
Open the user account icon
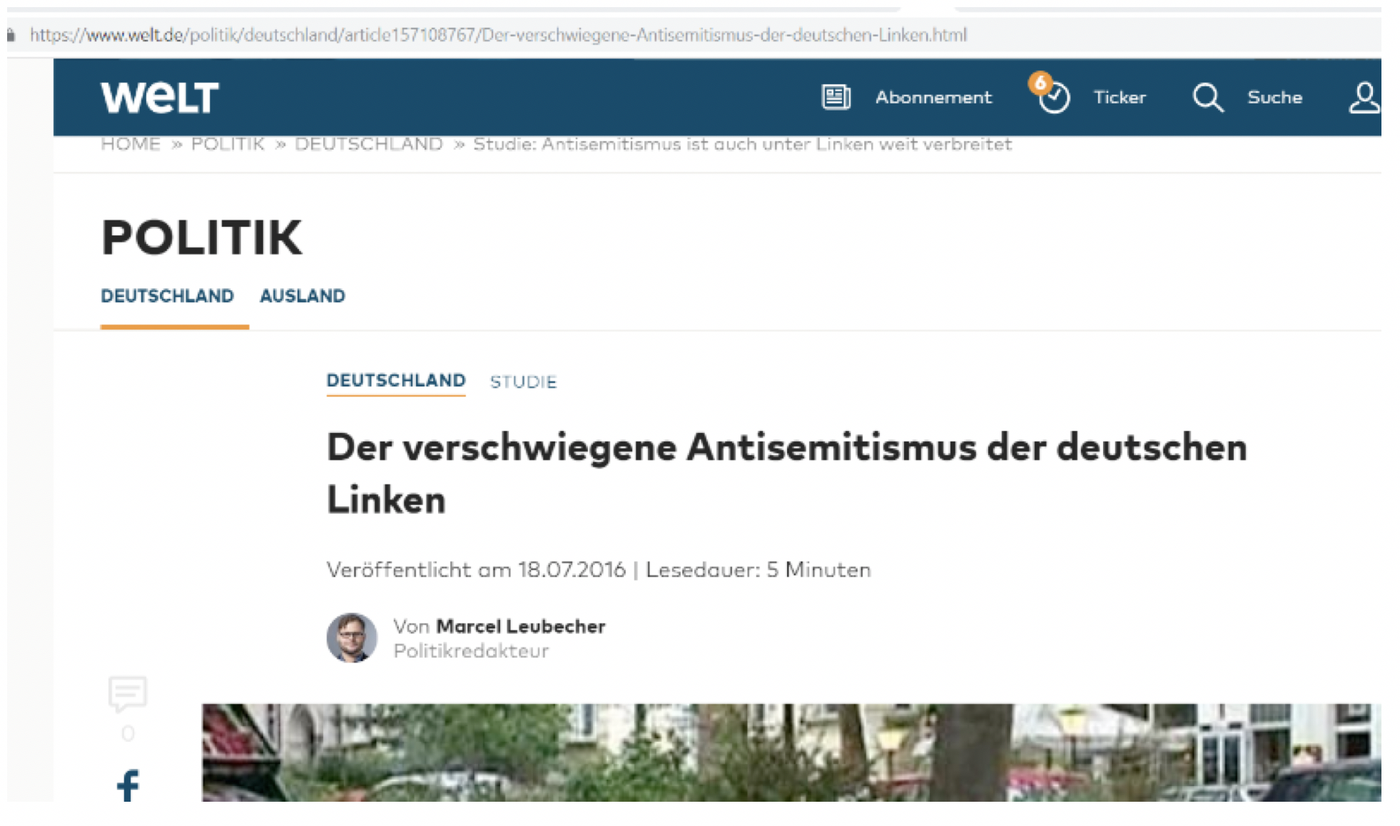[x=1365, y=97]
